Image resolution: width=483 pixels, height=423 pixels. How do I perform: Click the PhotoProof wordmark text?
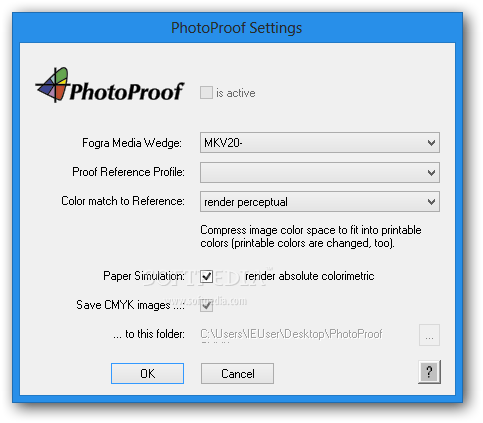pyautogui.click(x=127, y=92)
